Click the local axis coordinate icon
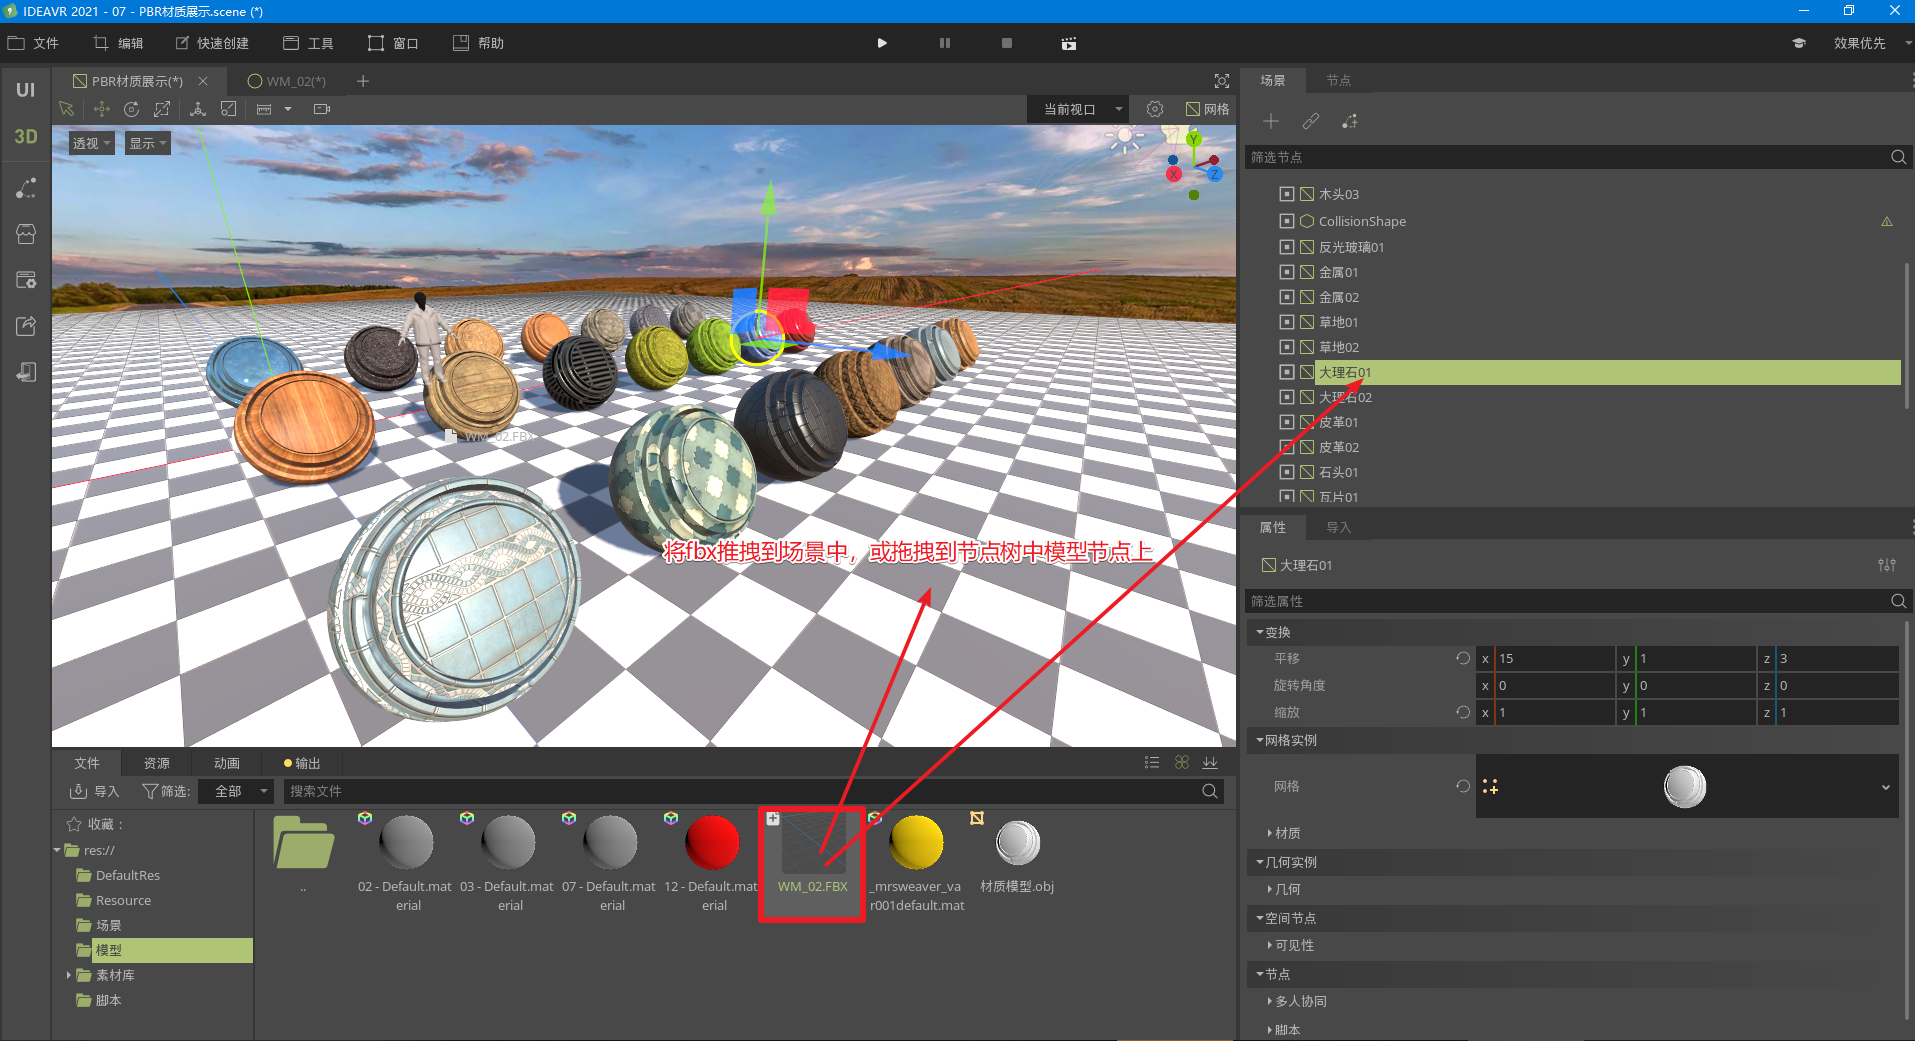Viewport: 1915px width, 1041px height. coord(198,109)
